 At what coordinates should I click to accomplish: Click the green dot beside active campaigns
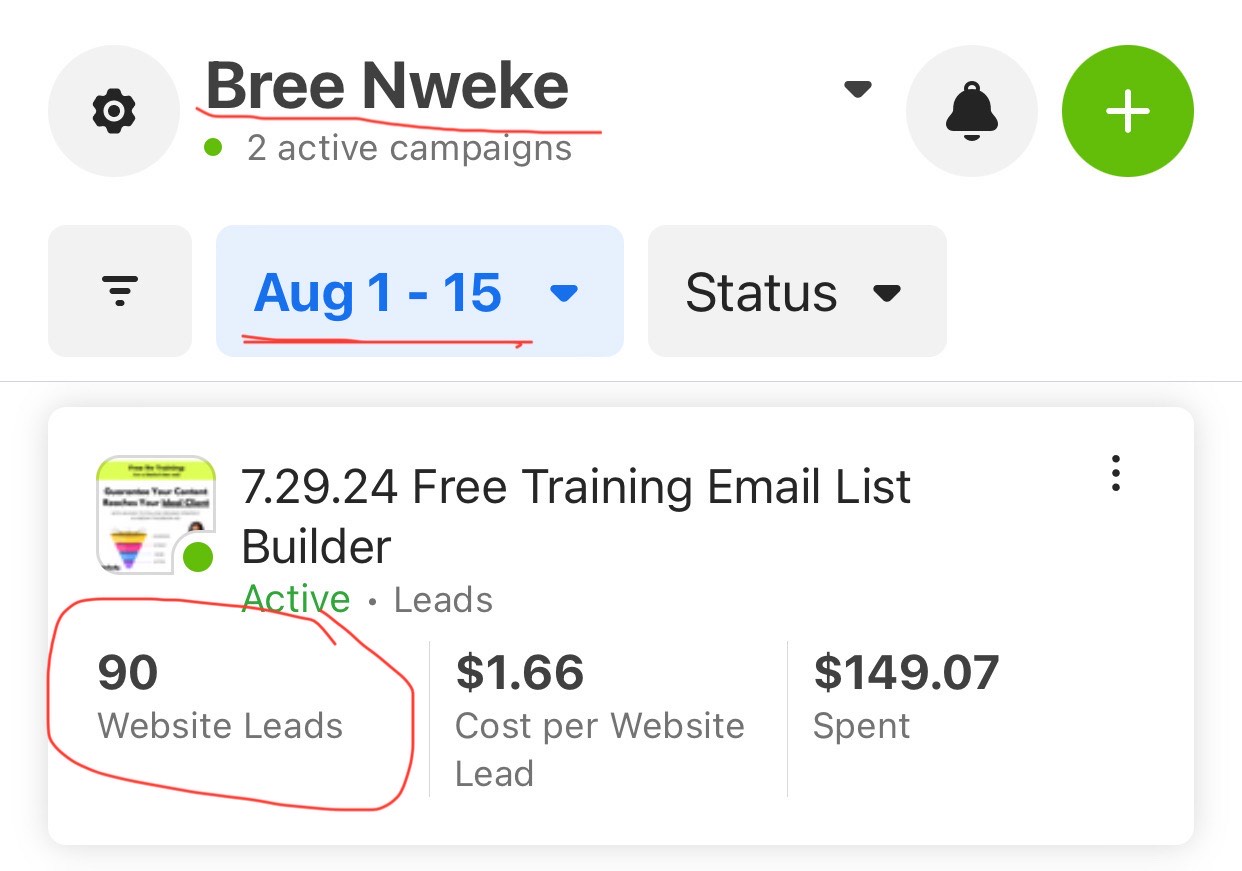(212, 148)
